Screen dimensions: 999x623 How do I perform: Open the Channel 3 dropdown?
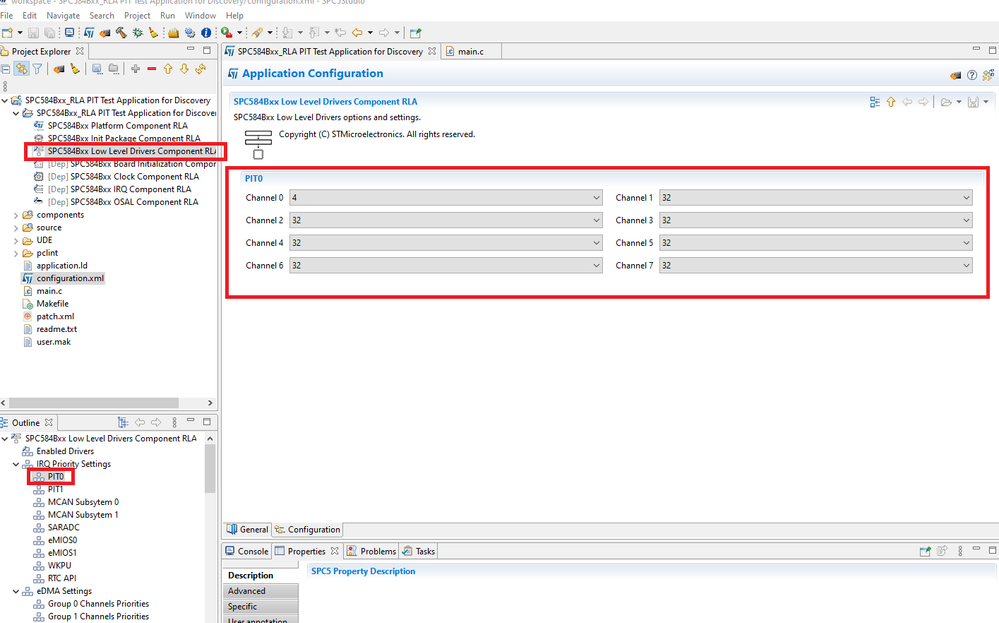coord(816,220)
